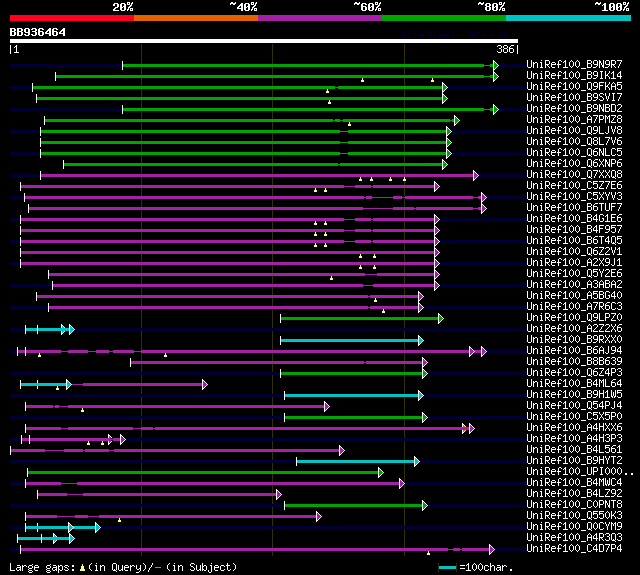
Task: Select the UniRef100_B6TUF7 label
Action: click(x=574, y=208)
